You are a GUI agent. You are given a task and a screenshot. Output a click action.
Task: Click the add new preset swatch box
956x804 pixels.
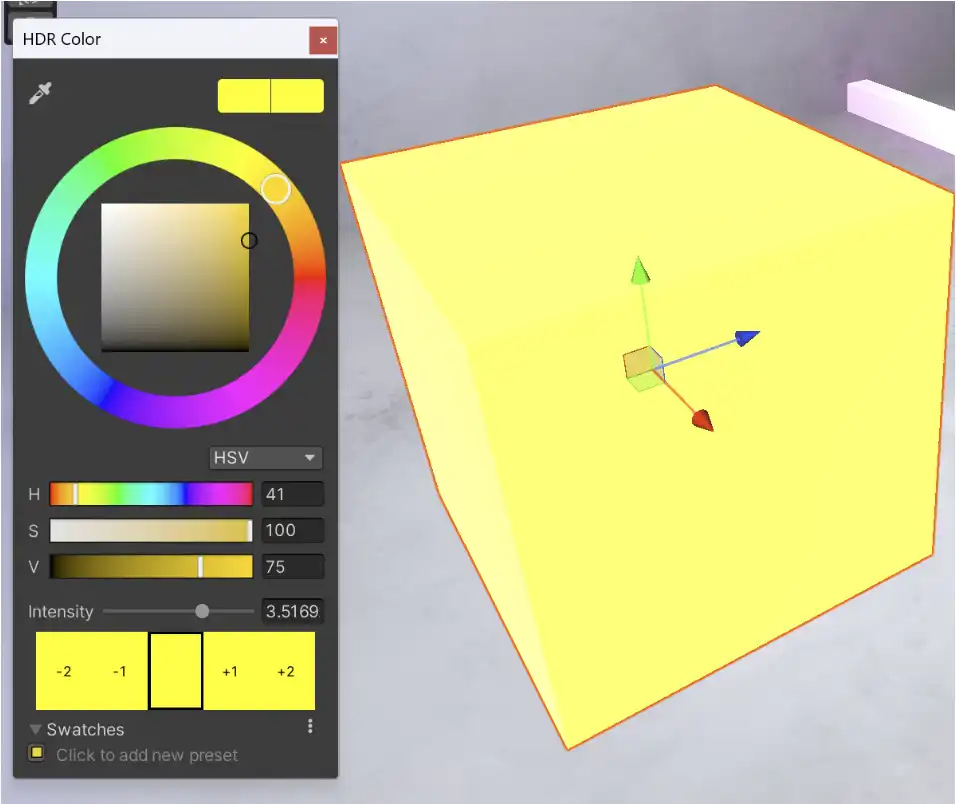pyautogui.click(x=37, y=753)
